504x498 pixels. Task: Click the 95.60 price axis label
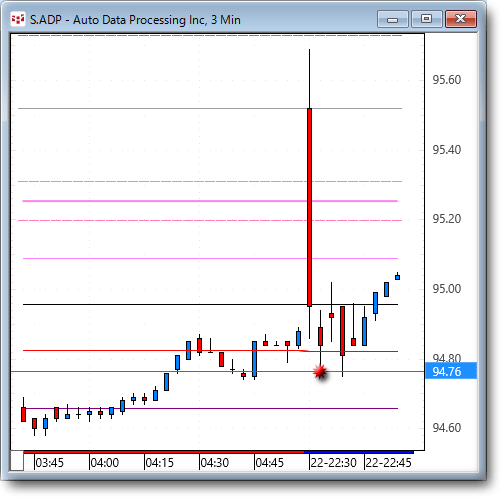pos(447,80)
